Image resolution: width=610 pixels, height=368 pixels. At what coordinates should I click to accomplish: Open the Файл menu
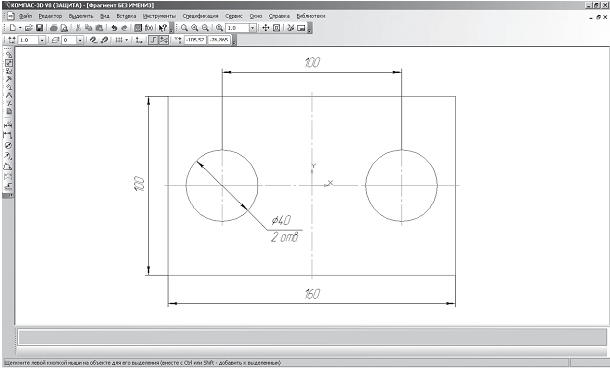[26, 16]
